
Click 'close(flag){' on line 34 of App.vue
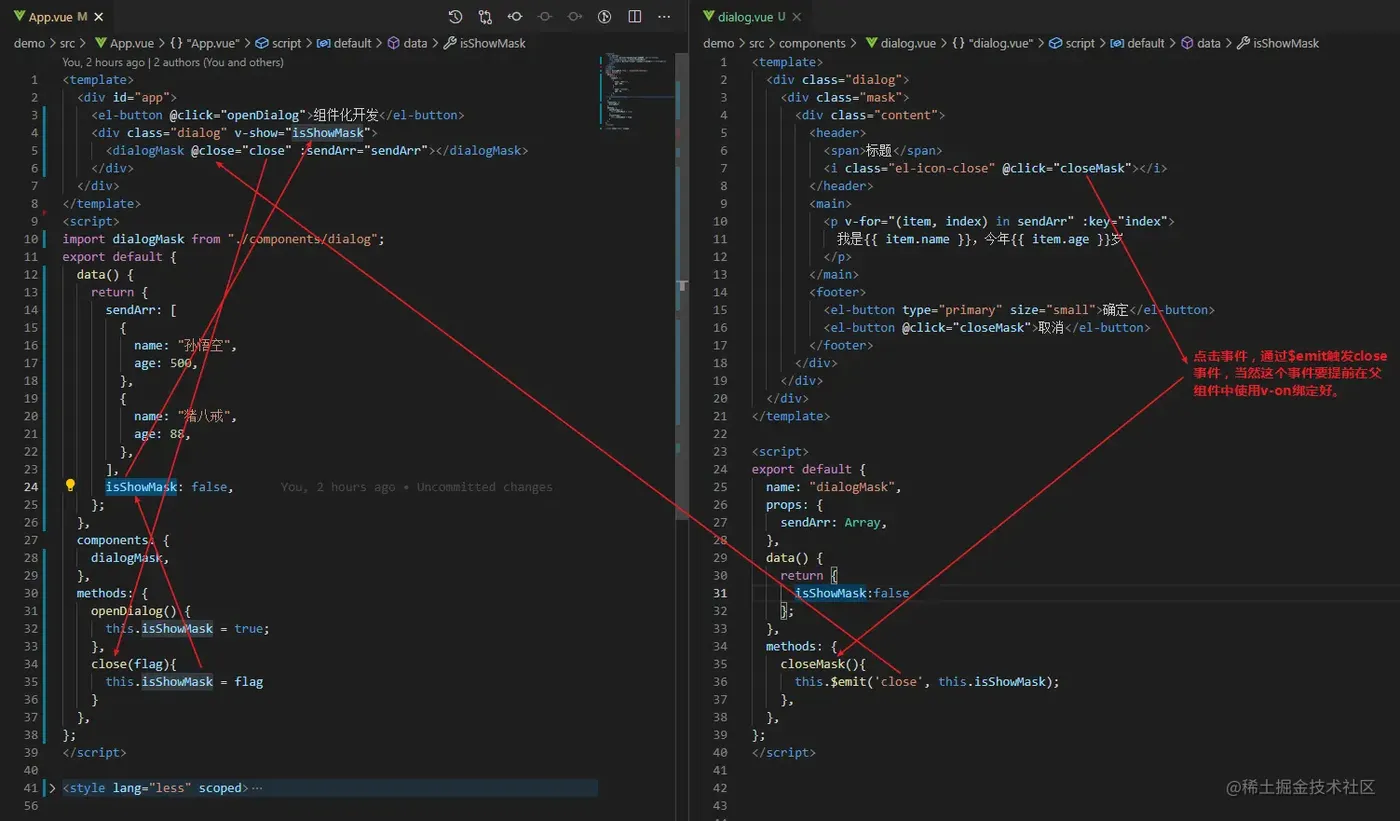(x=134, y=663)
